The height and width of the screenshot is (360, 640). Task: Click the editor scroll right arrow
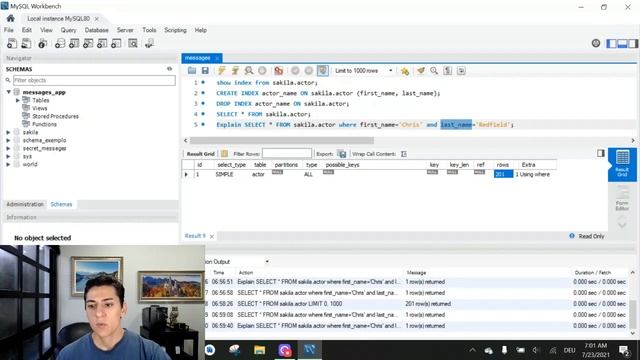click(x=633, y=140)
